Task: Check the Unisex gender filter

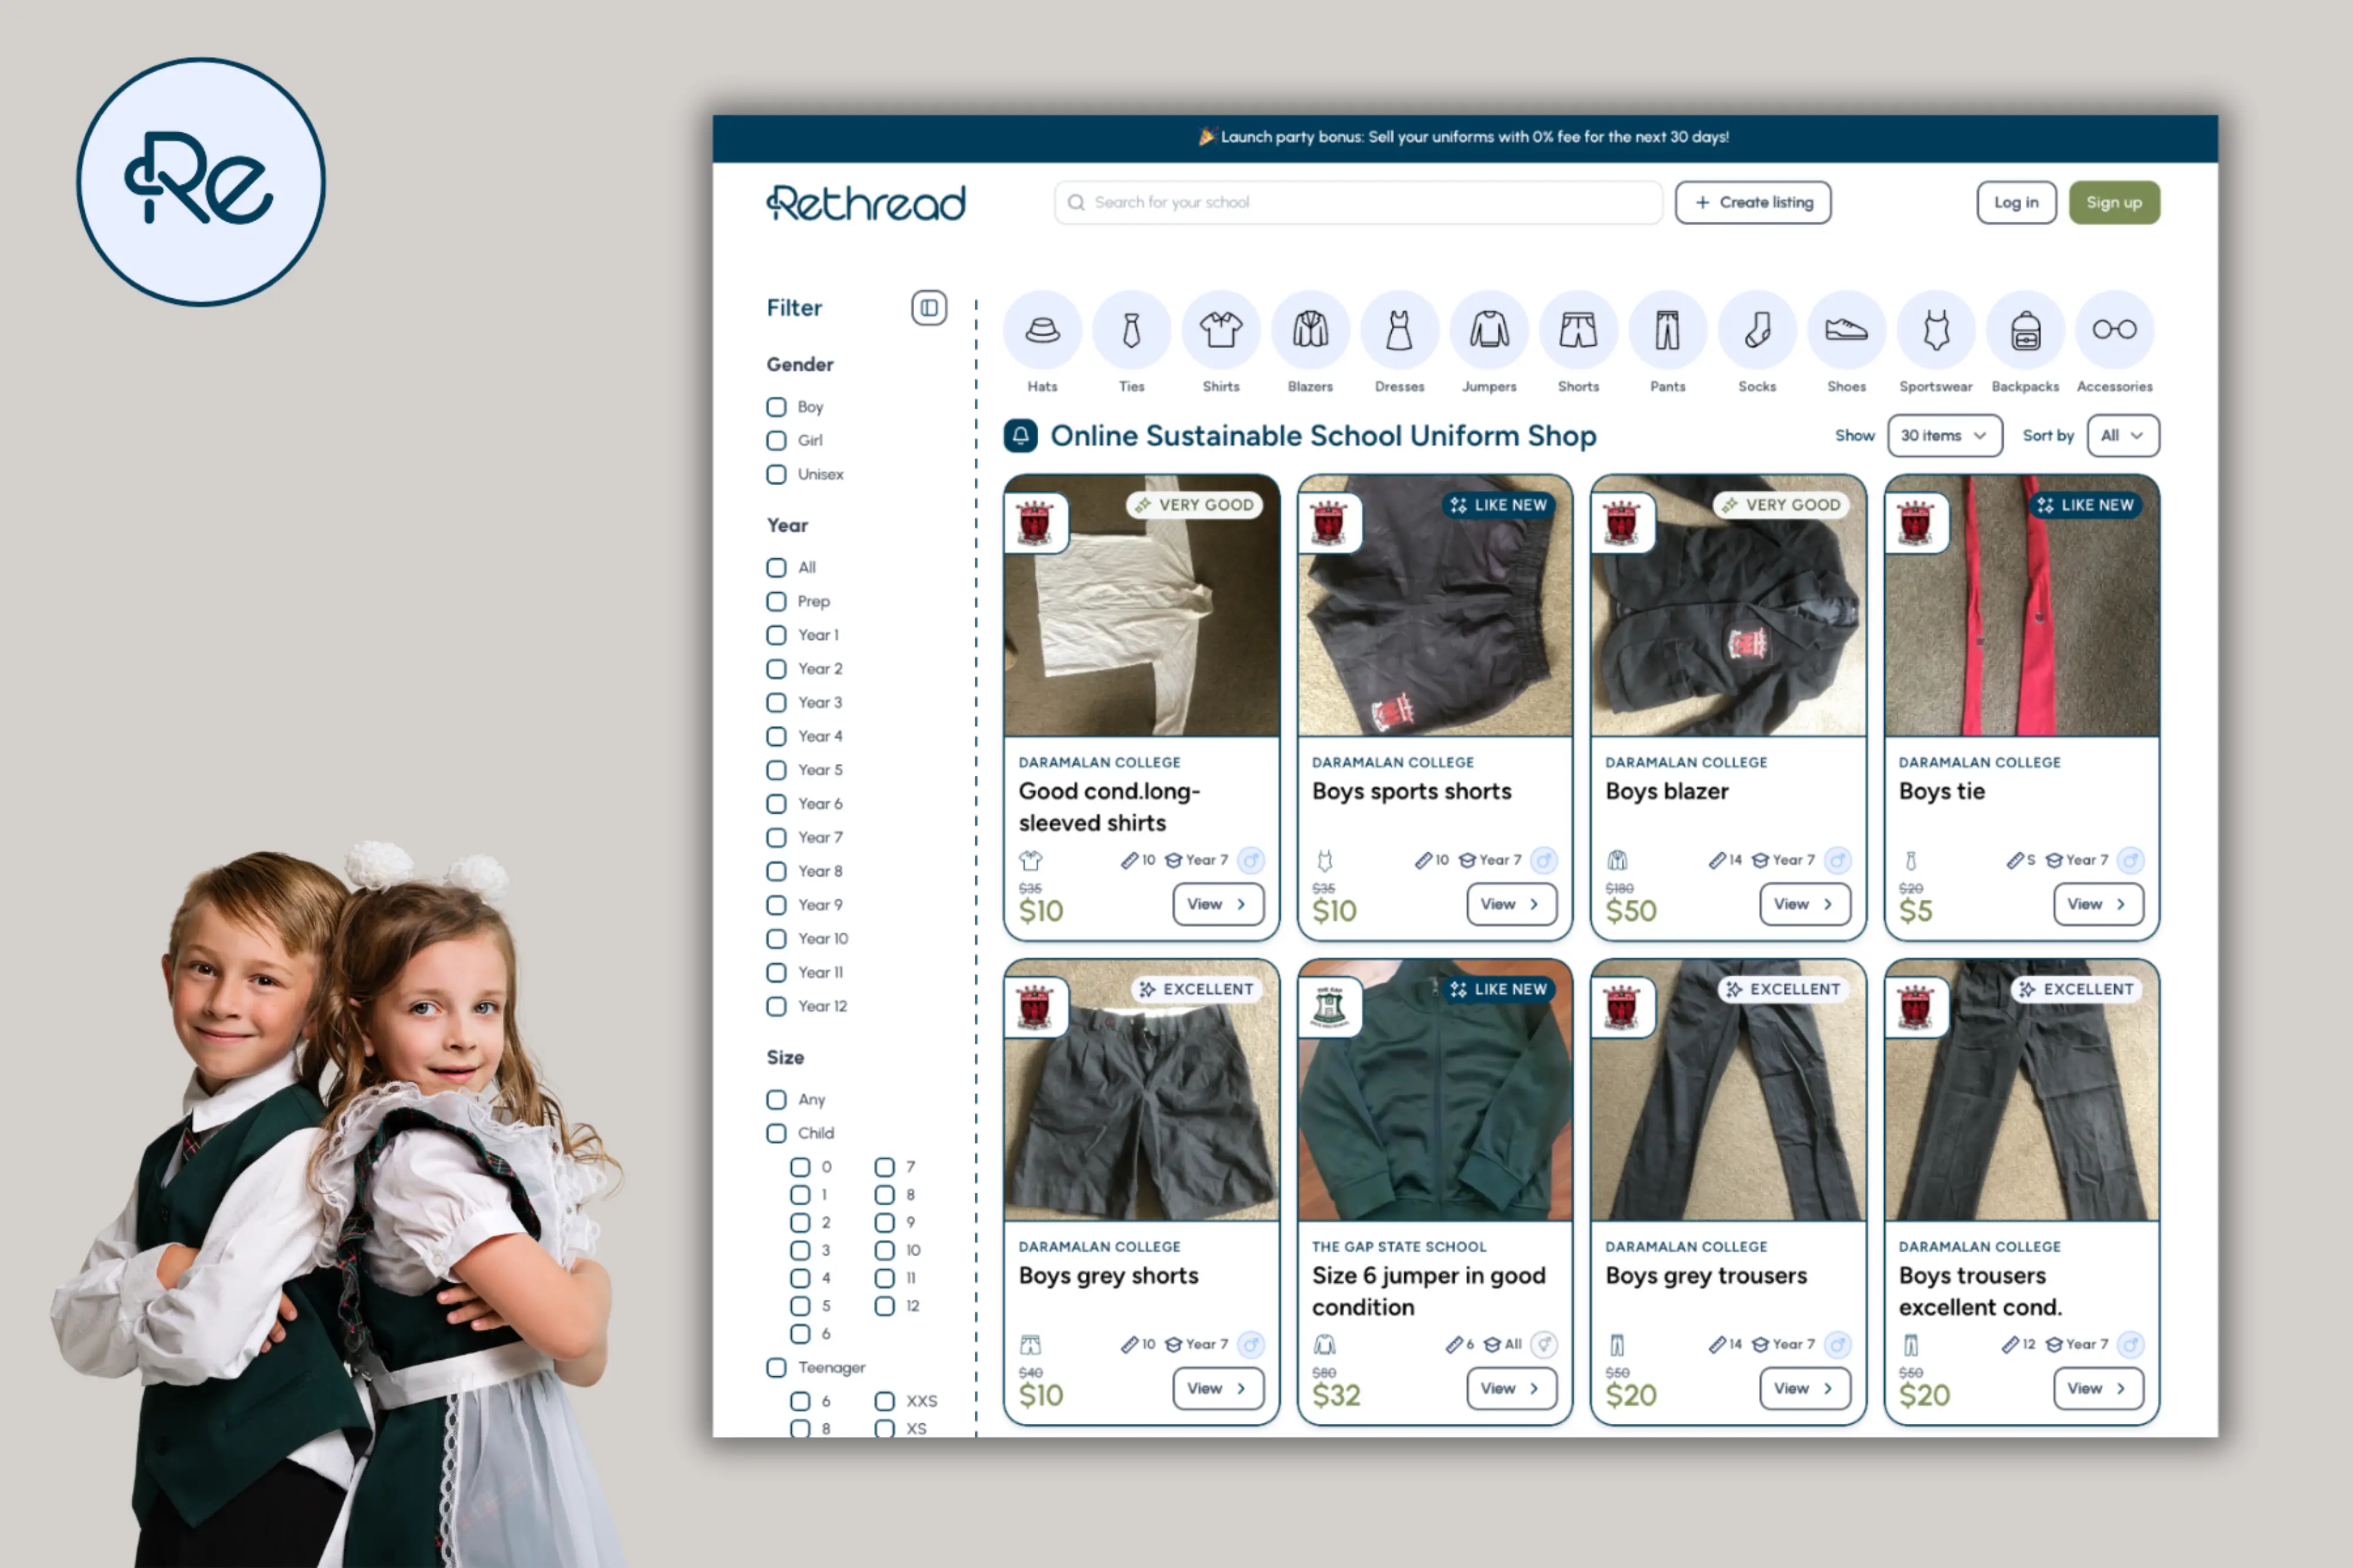Action: point(776,474)
